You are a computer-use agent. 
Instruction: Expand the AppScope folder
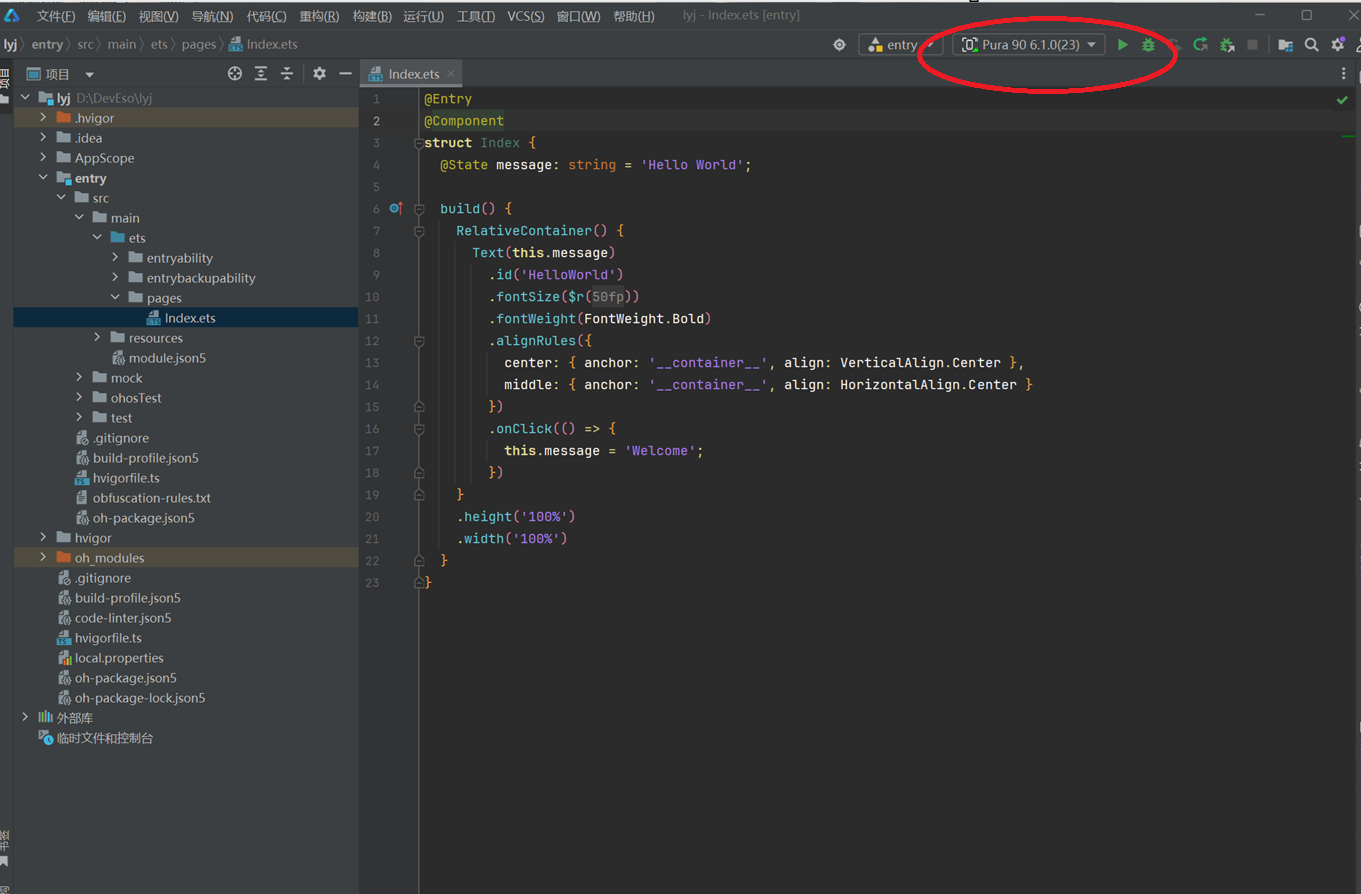click(x=43, y=158)
